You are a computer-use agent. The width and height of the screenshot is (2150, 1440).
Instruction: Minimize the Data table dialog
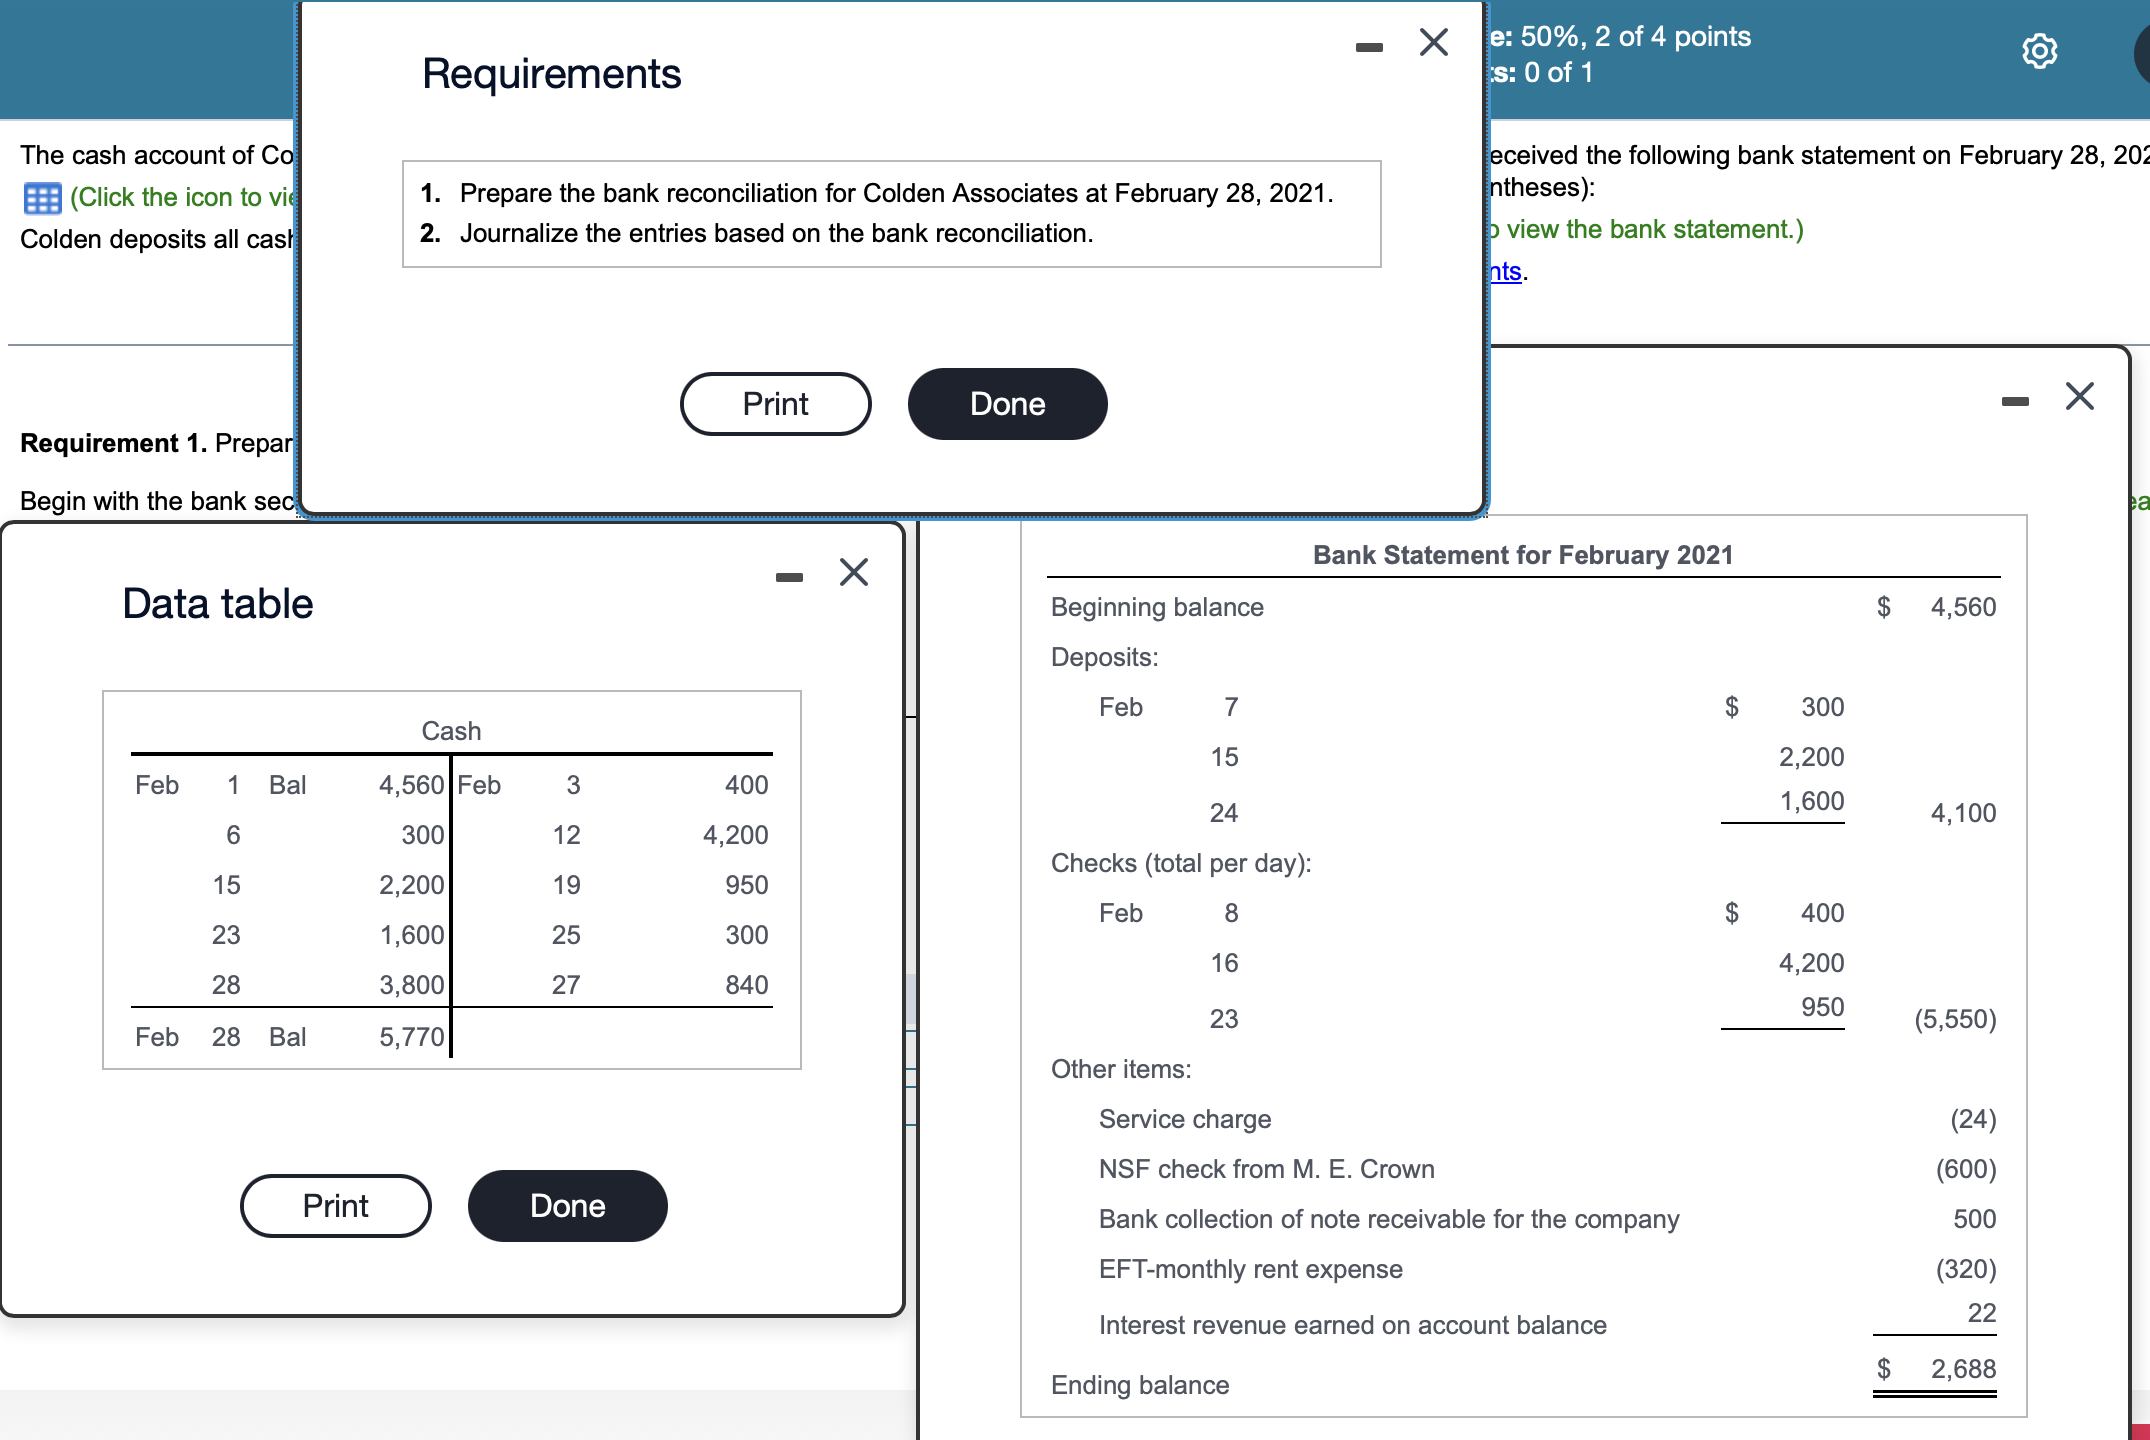789,577
